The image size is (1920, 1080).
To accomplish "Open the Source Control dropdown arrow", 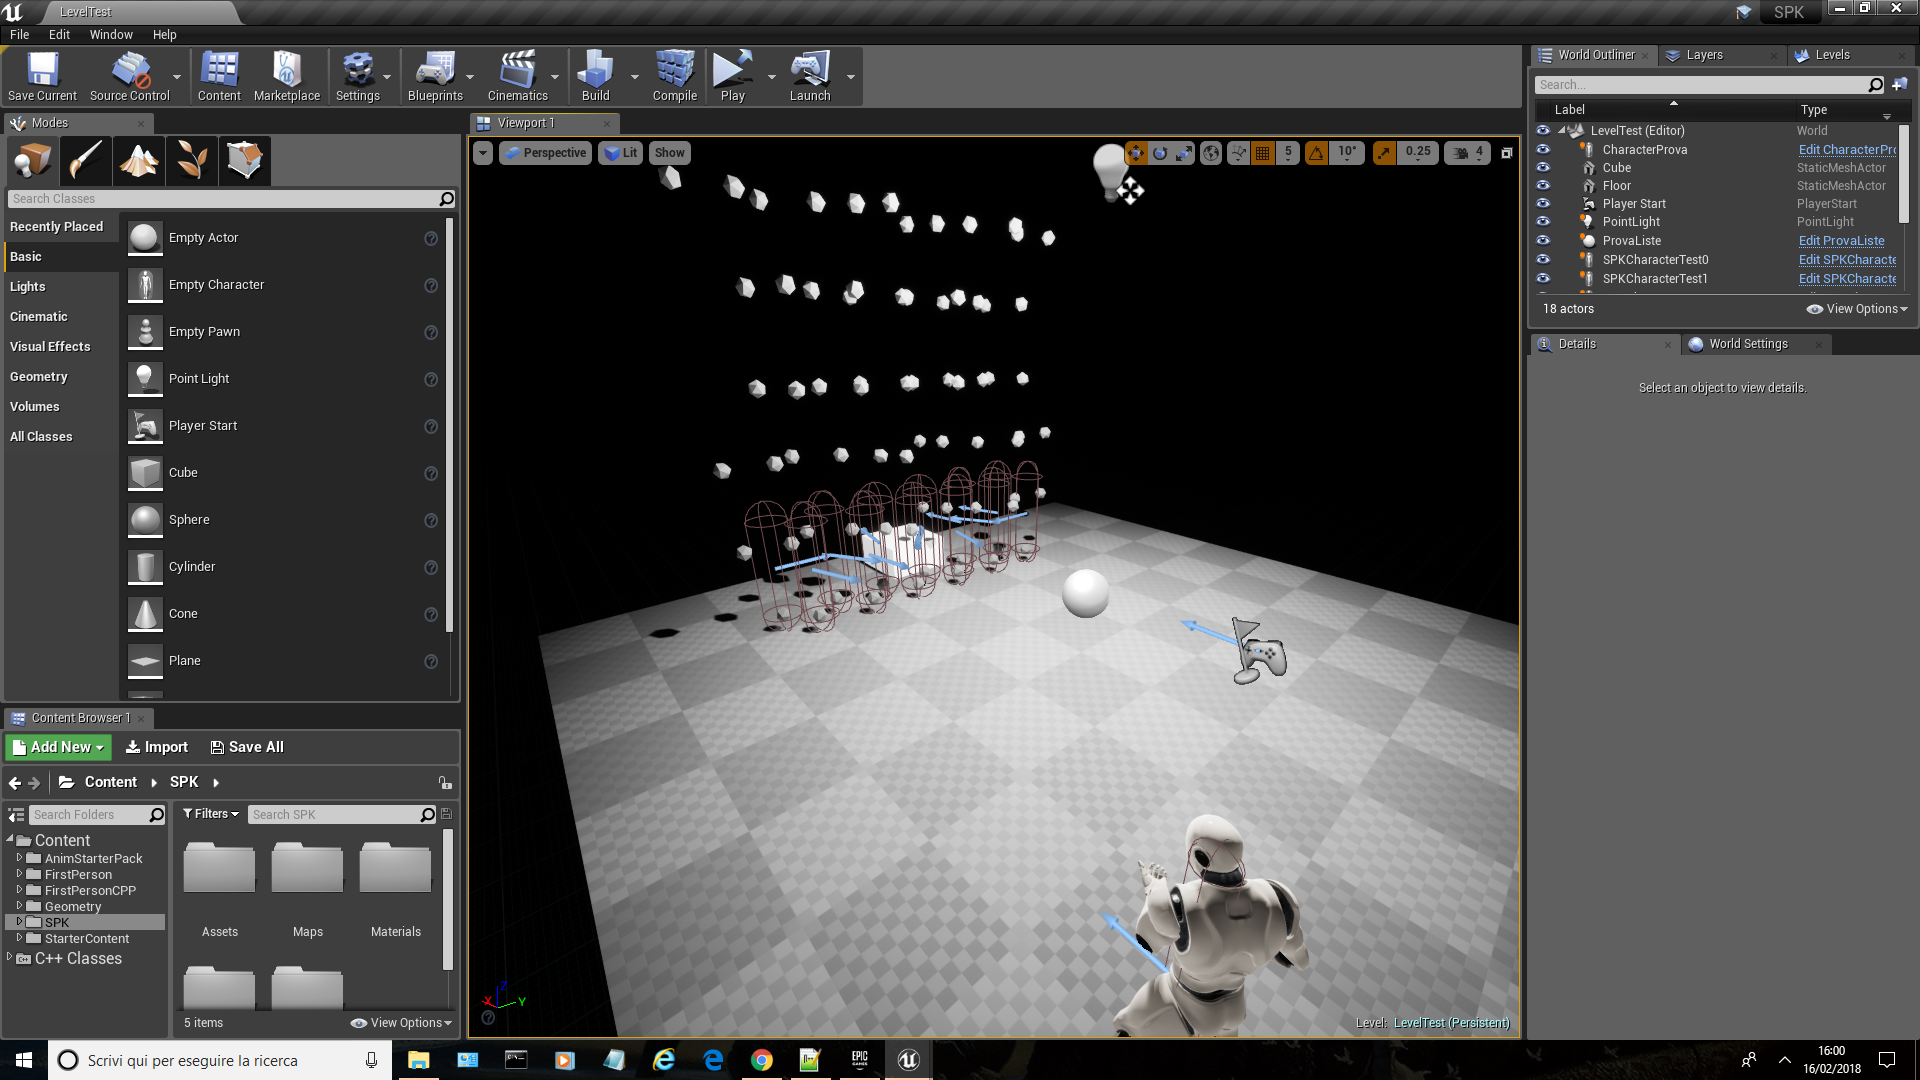I will point(177,77).
